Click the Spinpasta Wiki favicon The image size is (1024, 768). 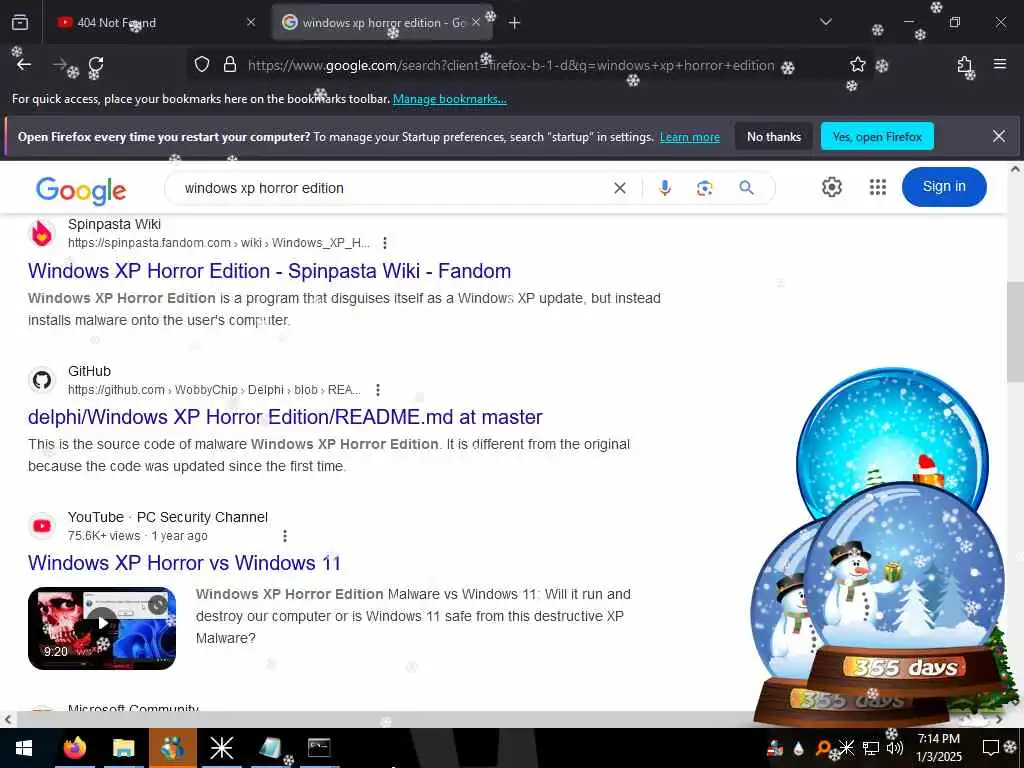pos(42,233)
